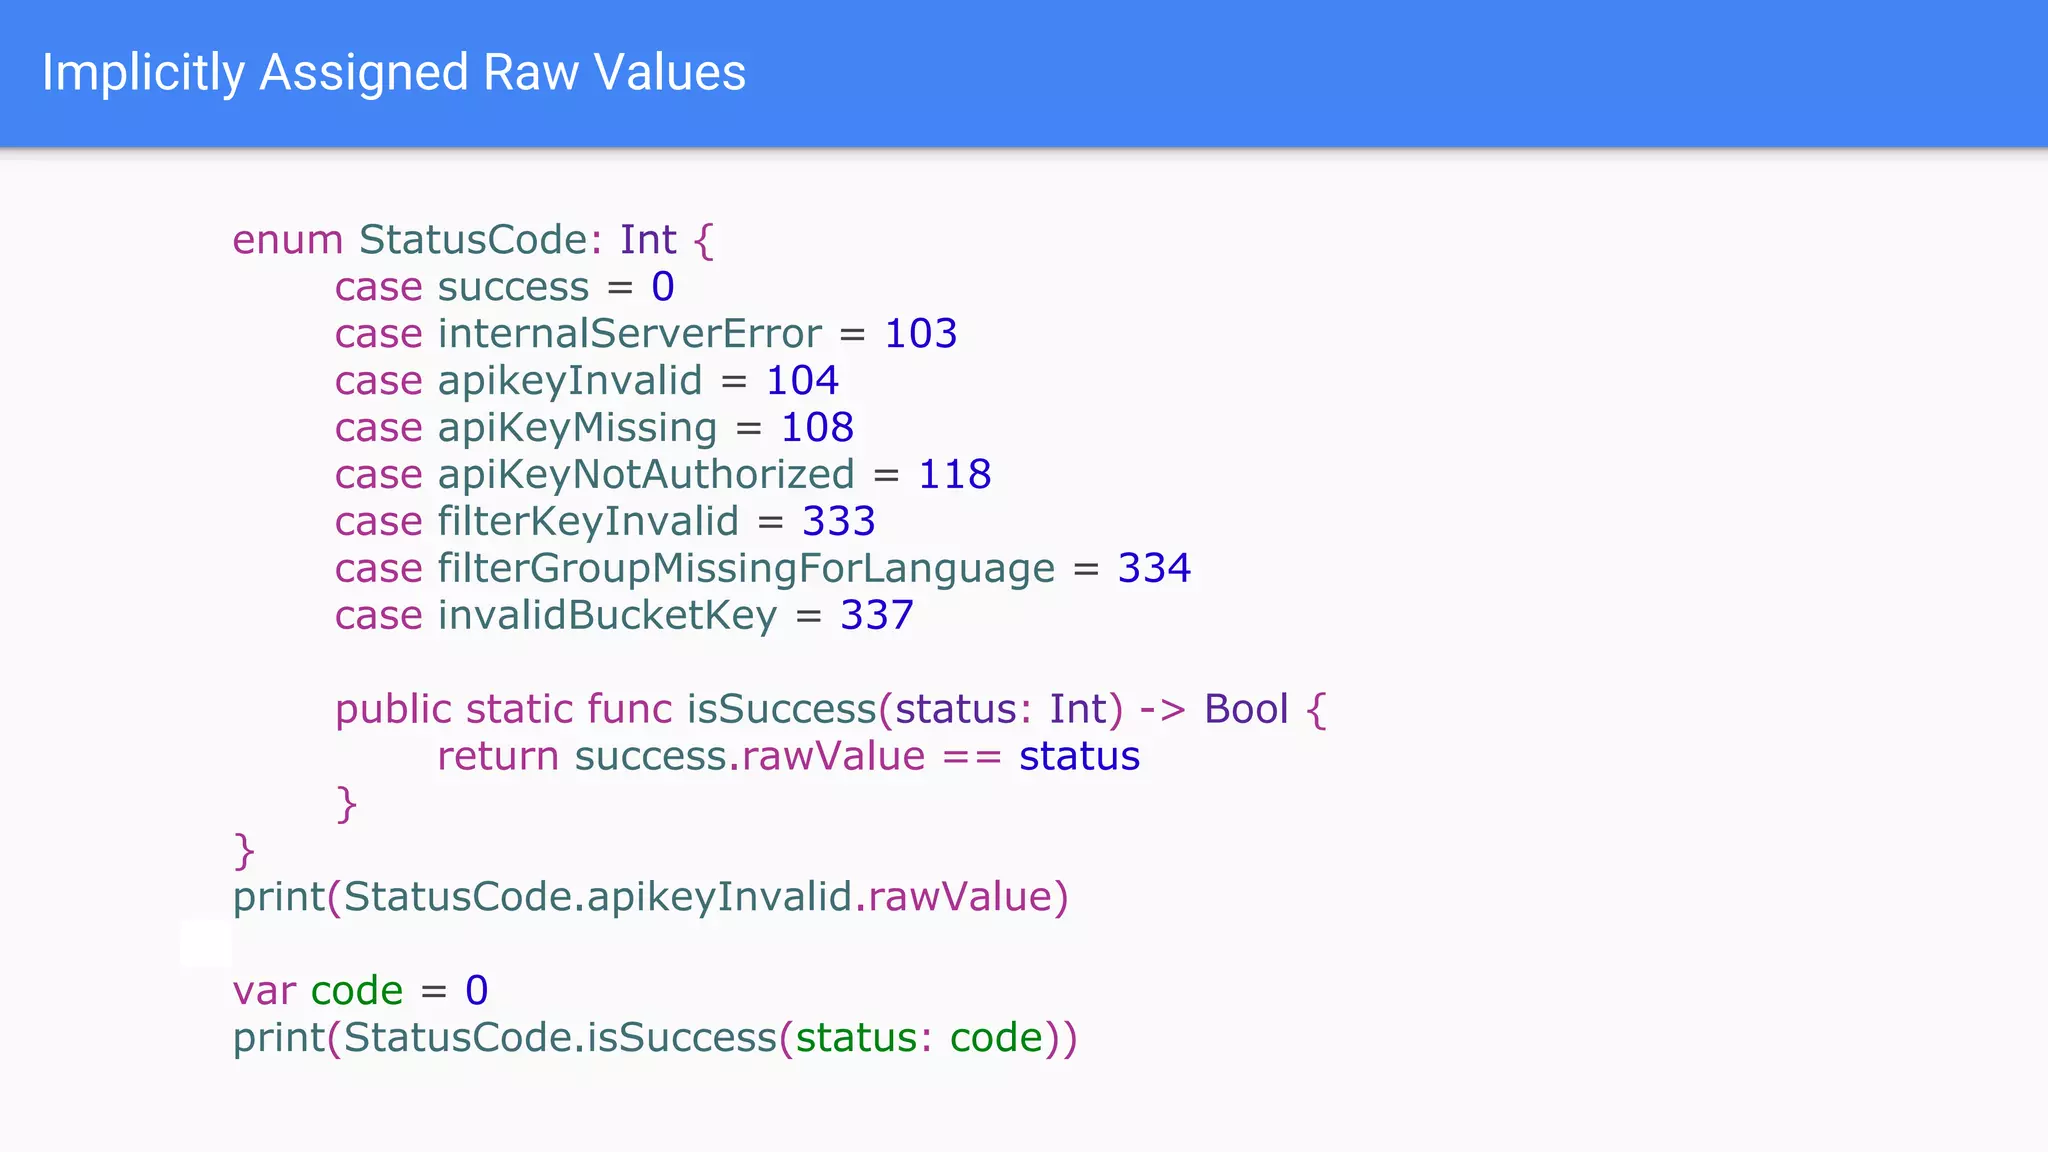Click the blue header bar
The height and width of the screenshot is (1152, 2048).
(x=1400, y=73)
